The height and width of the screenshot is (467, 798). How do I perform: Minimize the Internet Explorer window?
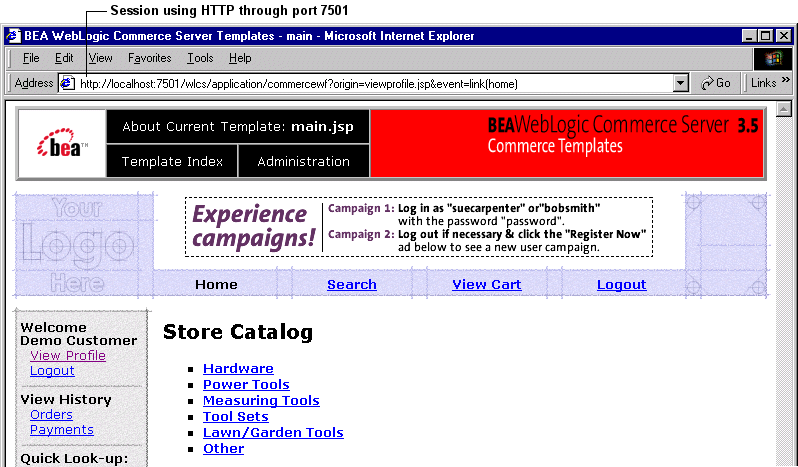[x=749, y=36]
